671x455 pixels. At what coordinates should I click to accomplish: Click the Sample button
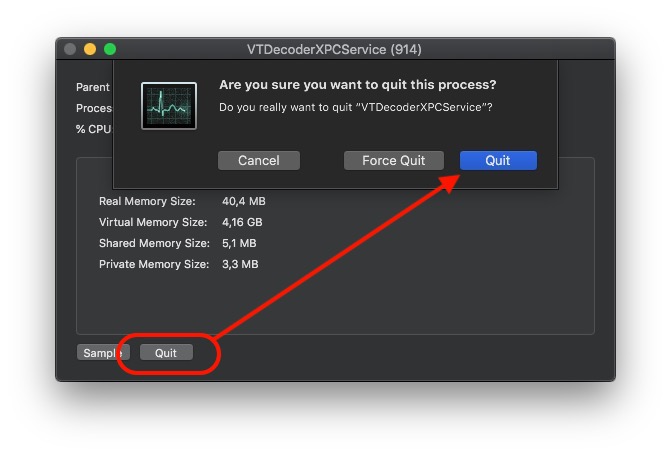pyautogui.click(x=102, y=353)
